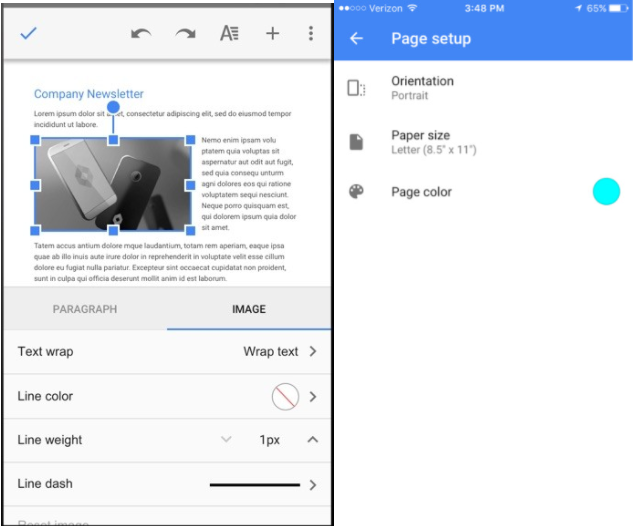634x526 pixels.
Task: Tap the cyan Page color swatch
Action: [x=606, y=192]
